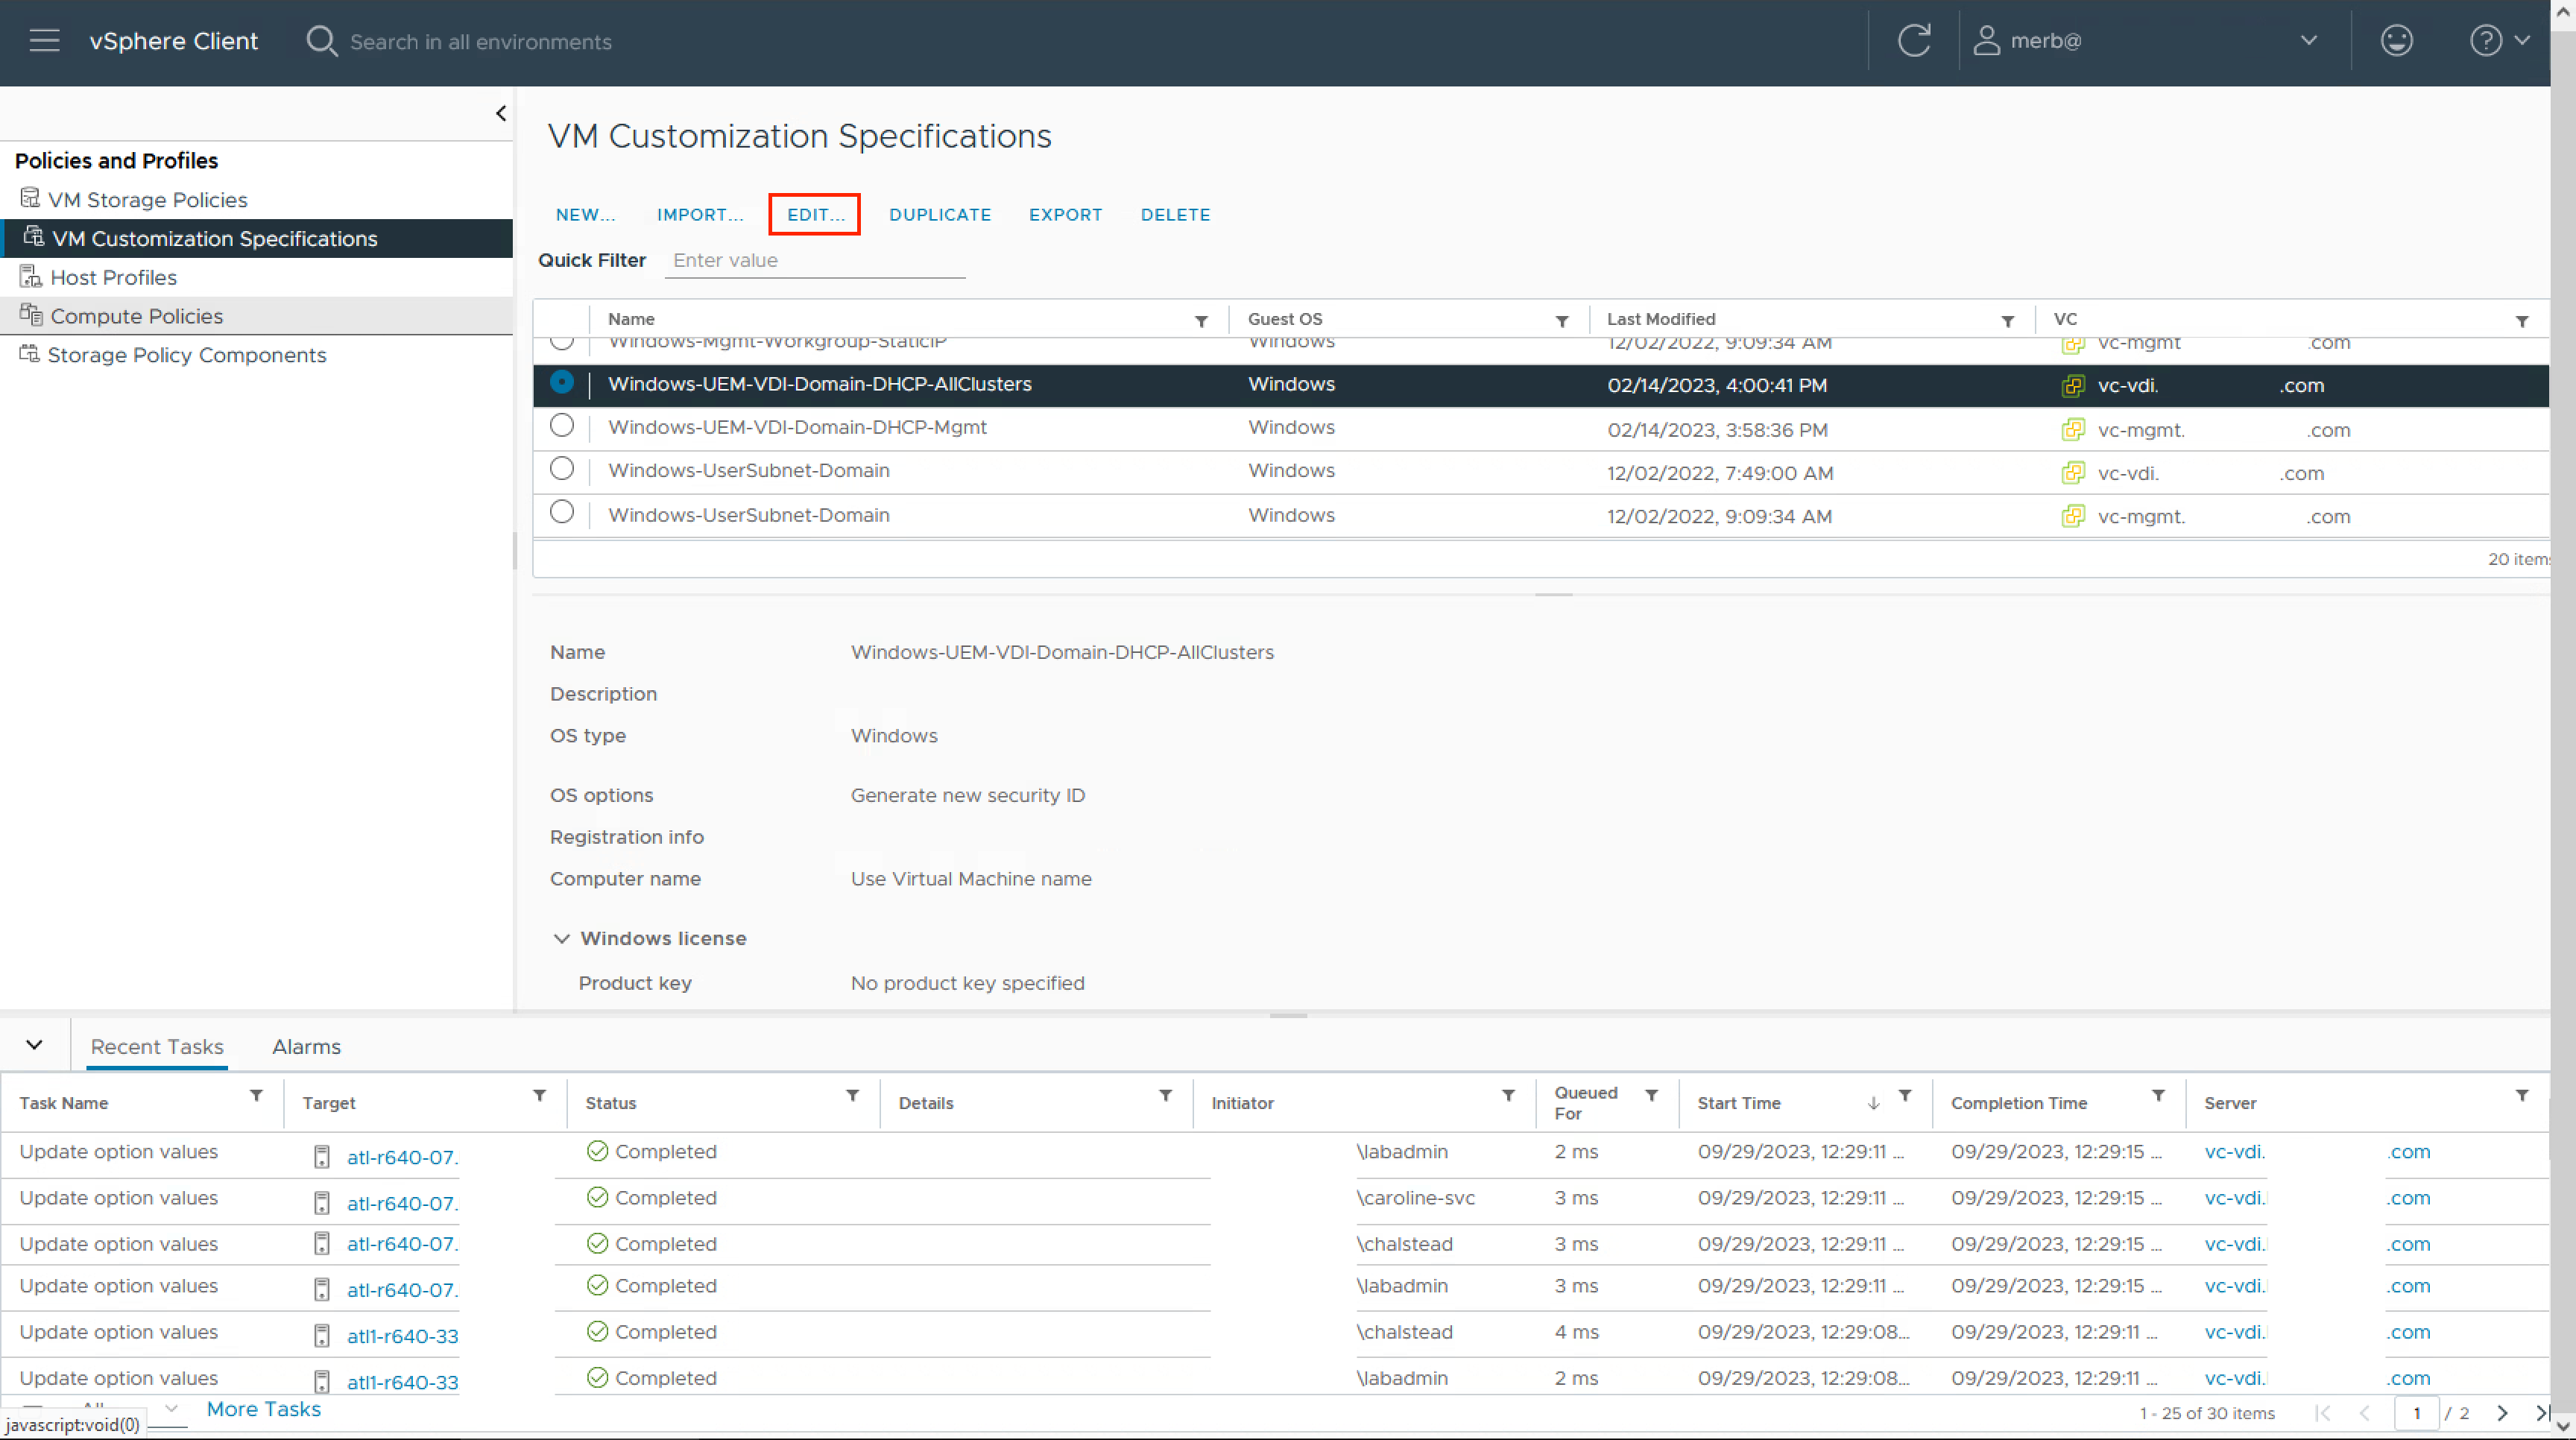The width and height of the screenshot is (2576, 1440).
Task: Click the EDIT... button
Action: point(814,214)
